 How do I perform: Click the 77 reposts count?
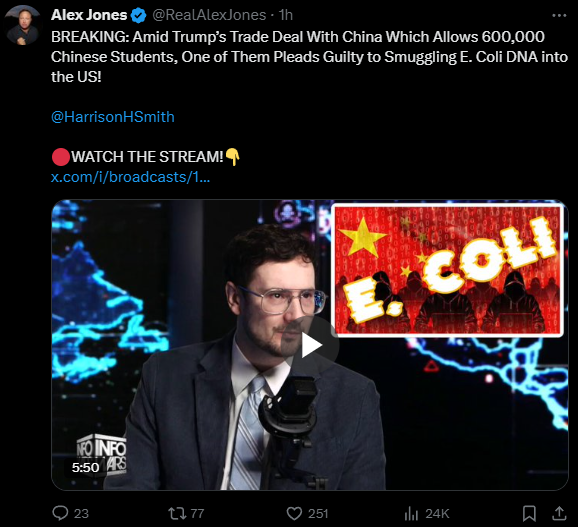click(197, 513)
